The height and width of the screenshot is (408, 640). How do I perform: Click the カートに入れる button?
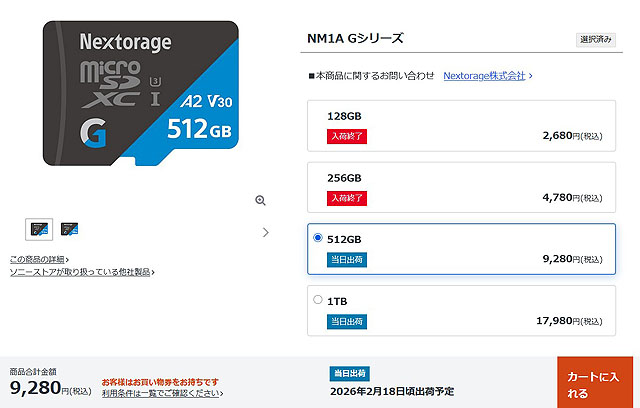click(597, 382)
